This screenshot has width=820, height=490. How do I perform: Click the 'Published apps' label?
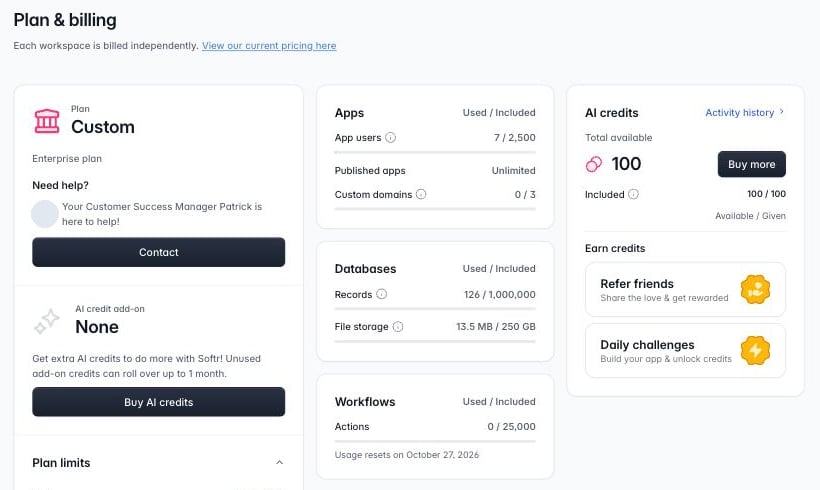click(370, 170)
